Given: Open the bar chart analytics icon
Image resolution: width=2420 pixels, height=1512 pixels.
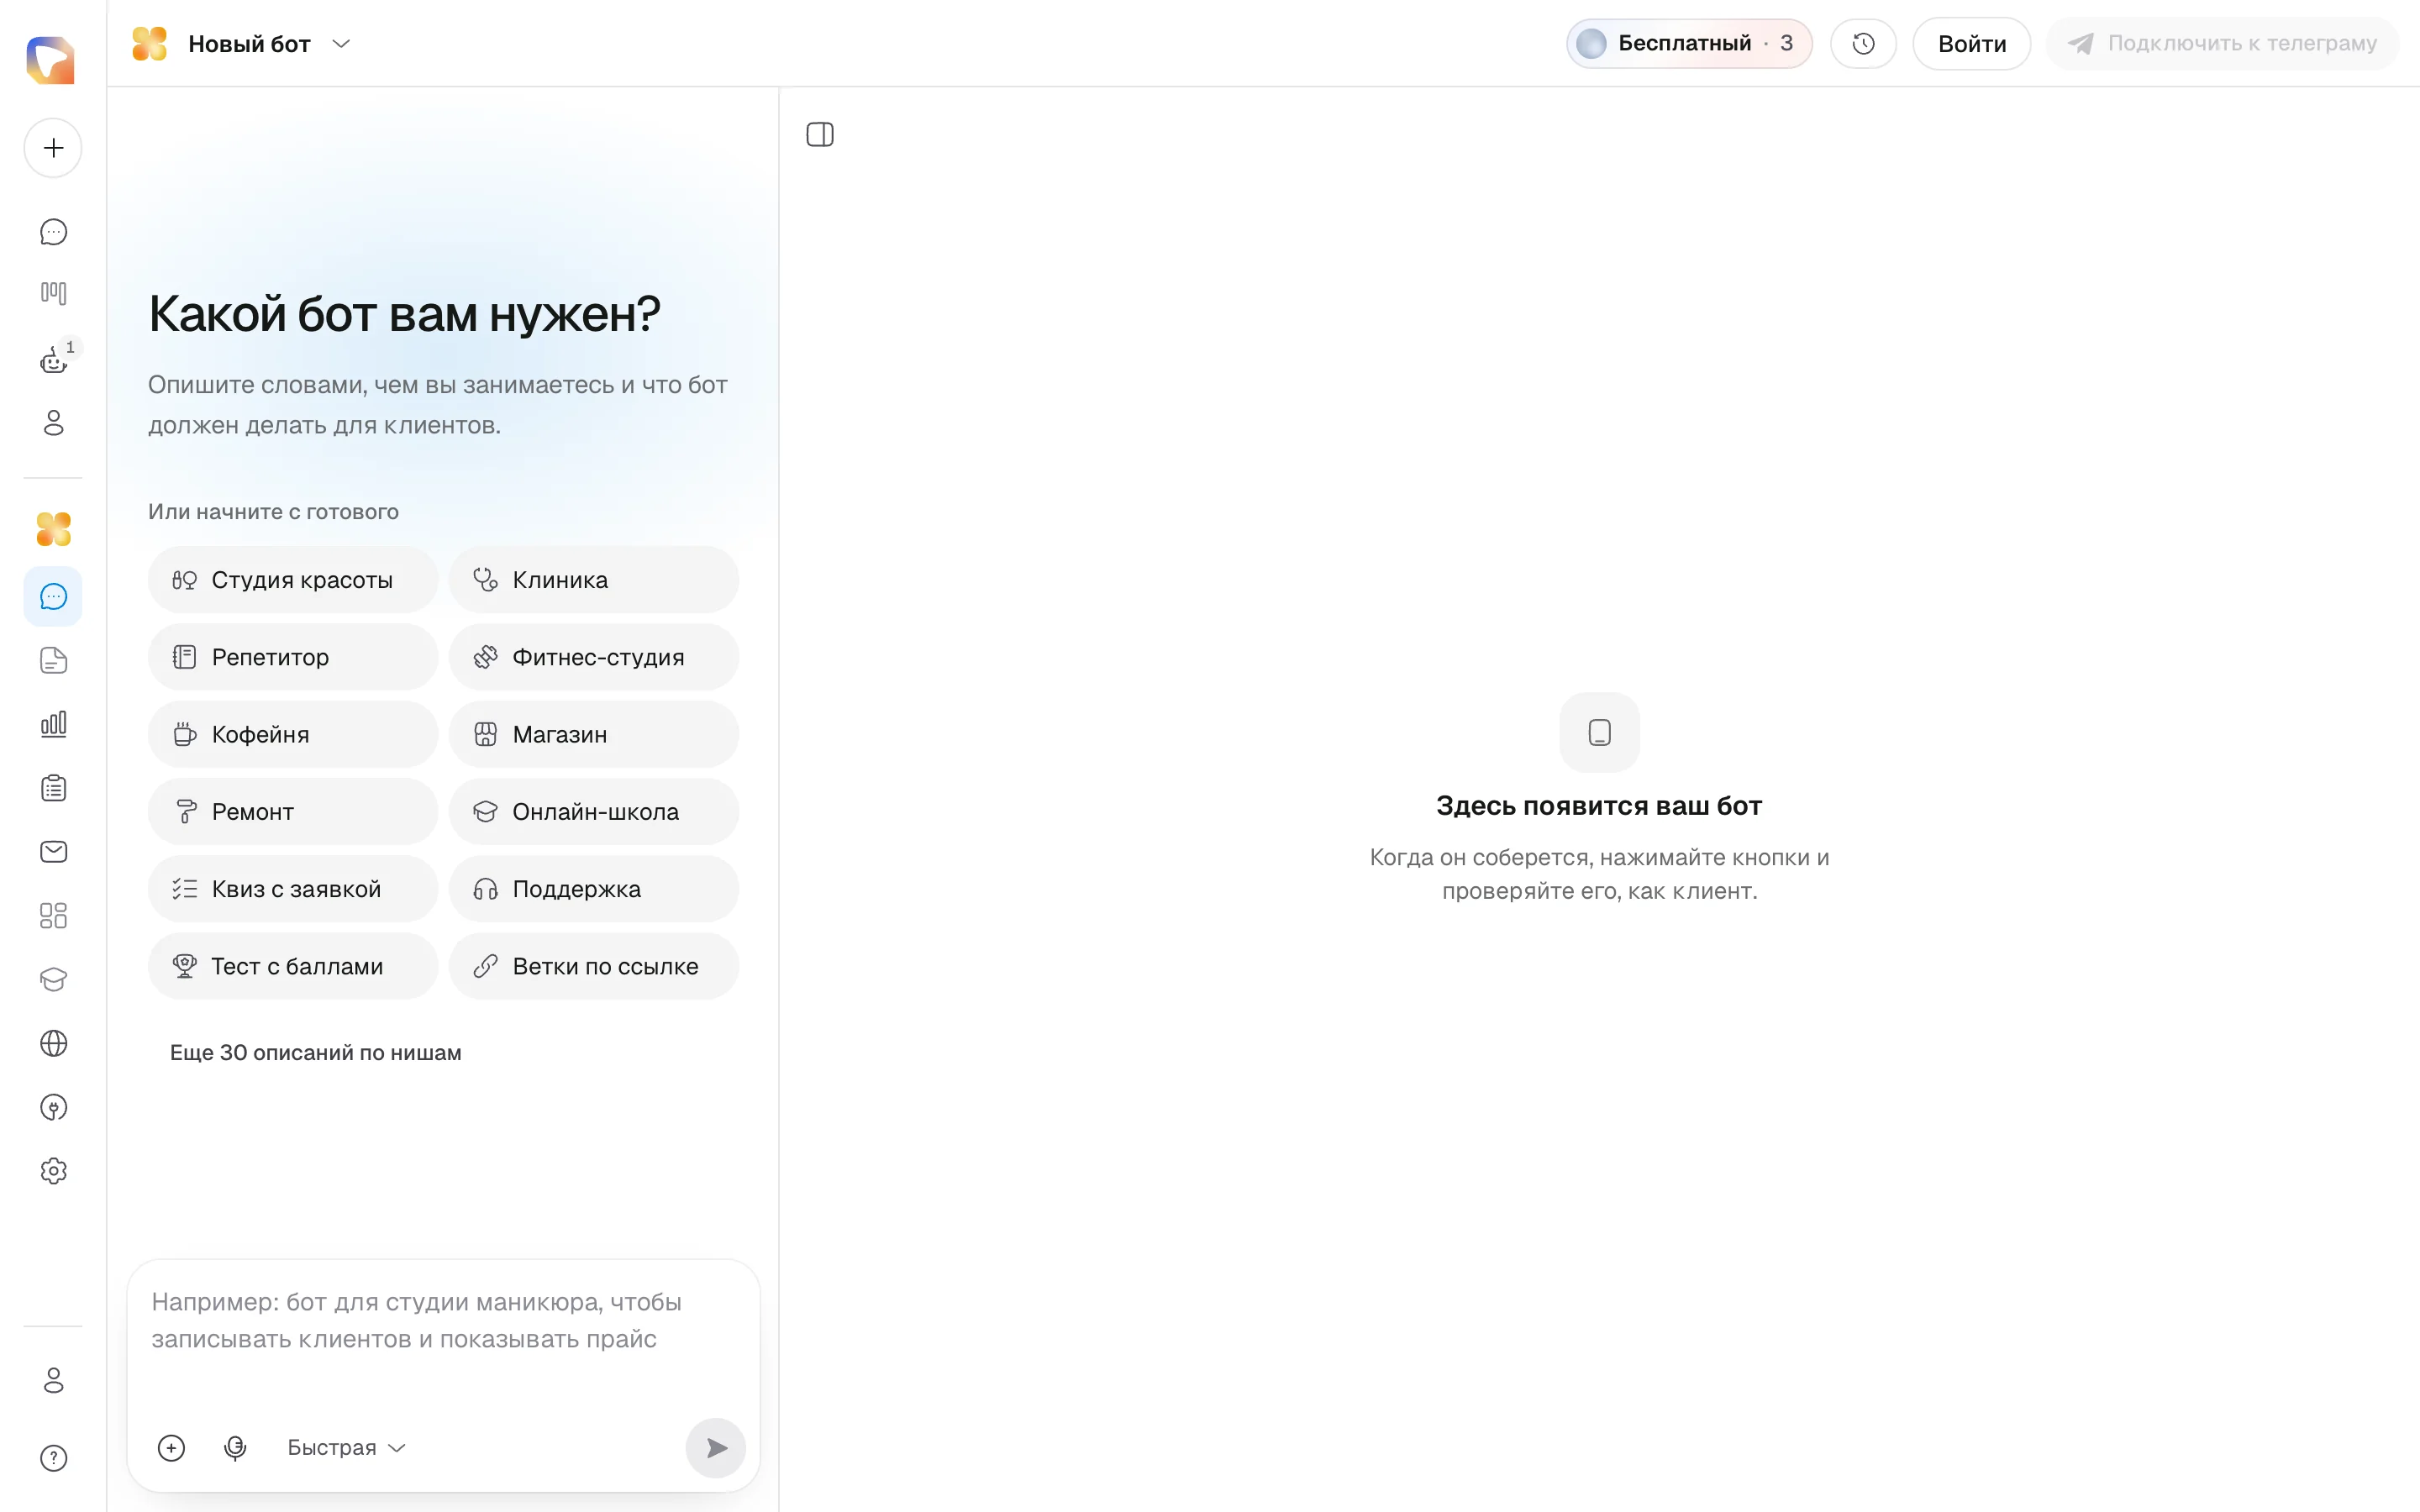Looking at the screenshot, I should point(53,724).
